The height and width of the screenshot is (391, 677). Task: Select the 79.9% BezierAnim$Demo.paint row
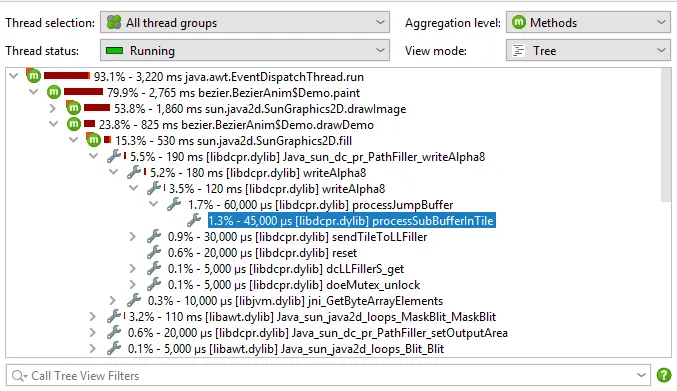click(x=234, y=92)
